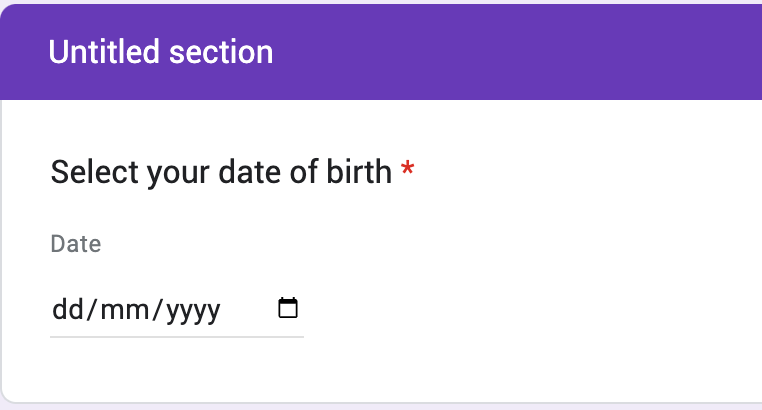The width and height of the screenshot is (762, 410).
Task: Click the Untitled section header title
Action: (x=161, y=52)
